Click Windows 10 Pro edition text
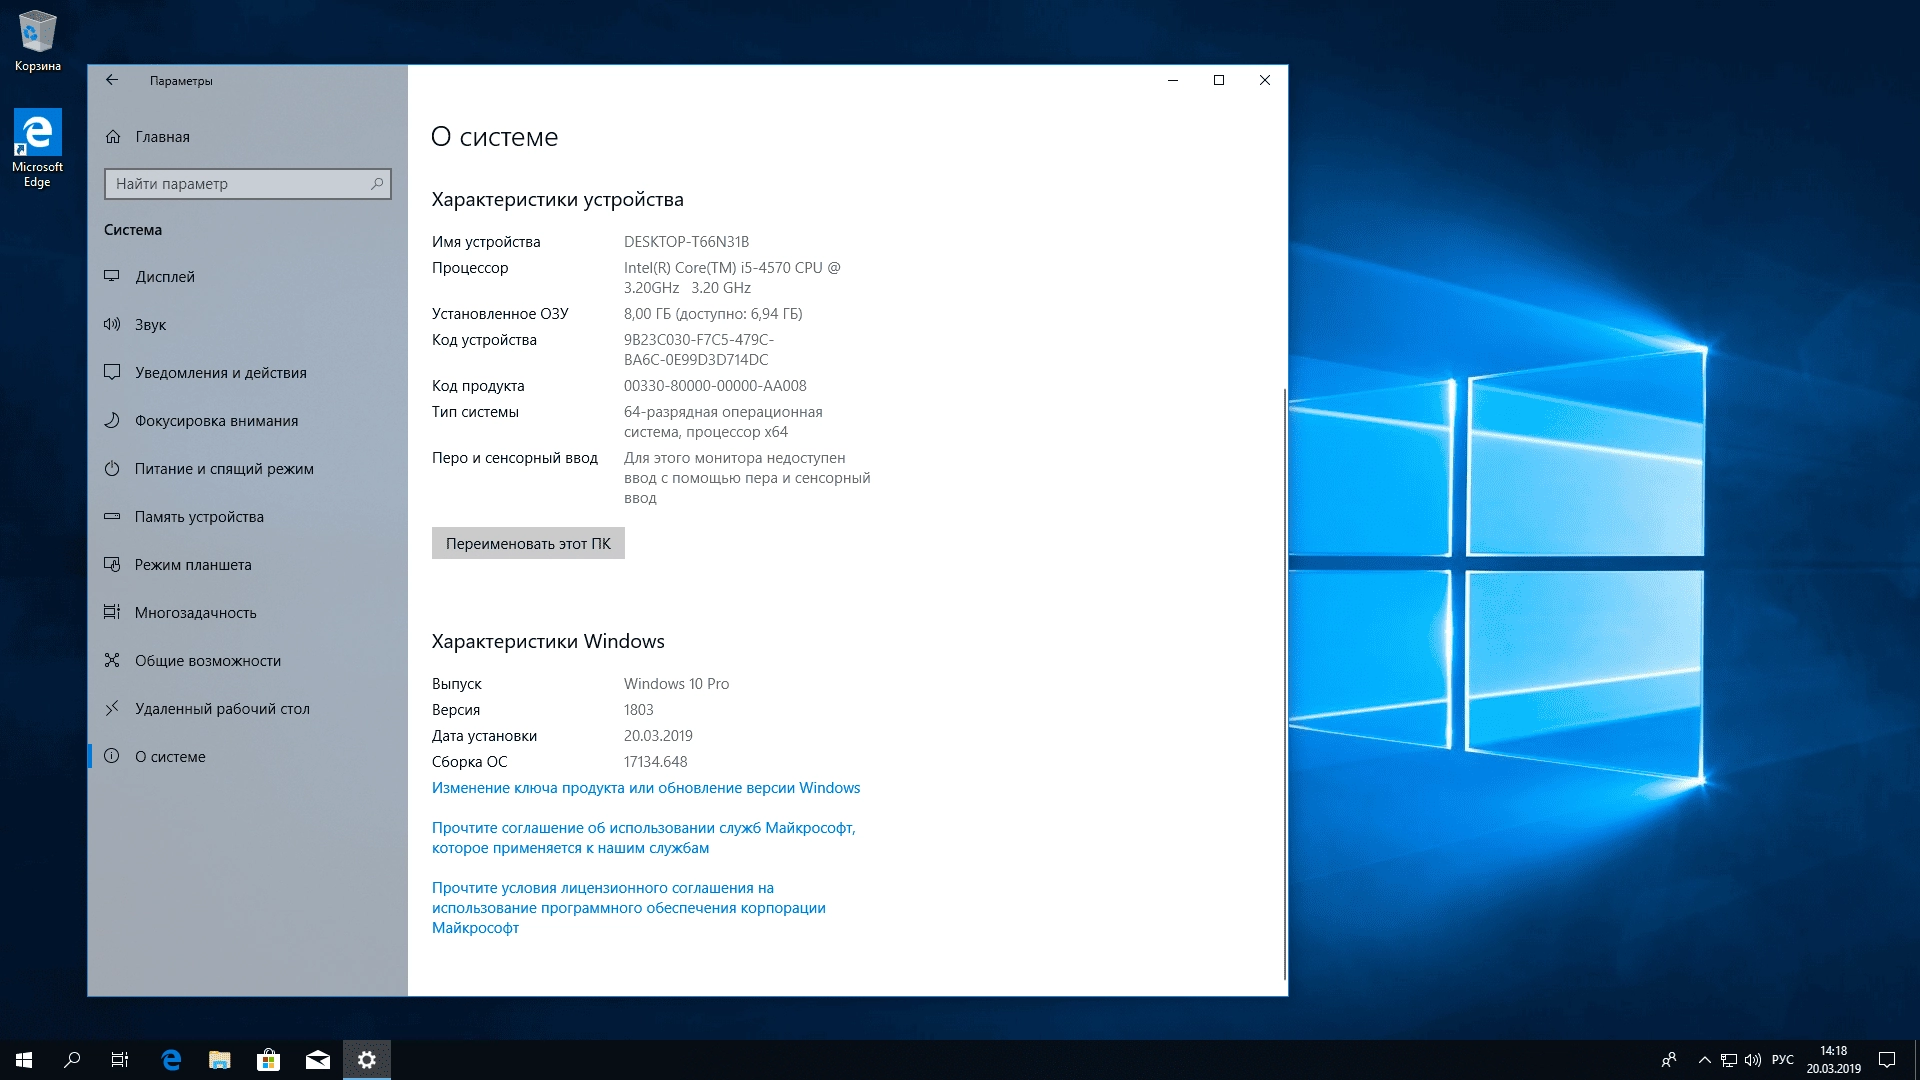This screenshot has height=1080, width=1920. click(x=676, y=684)
